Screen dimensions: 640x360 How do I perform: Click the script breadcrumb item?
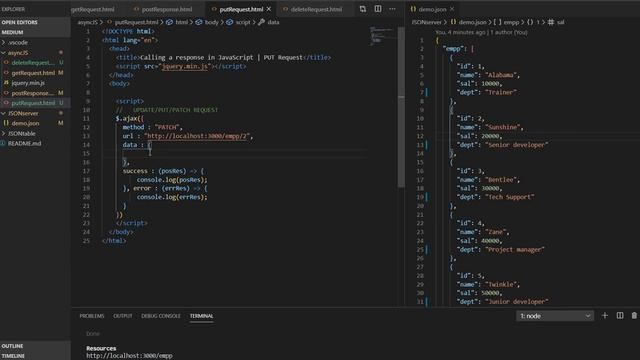pos(243,22)
